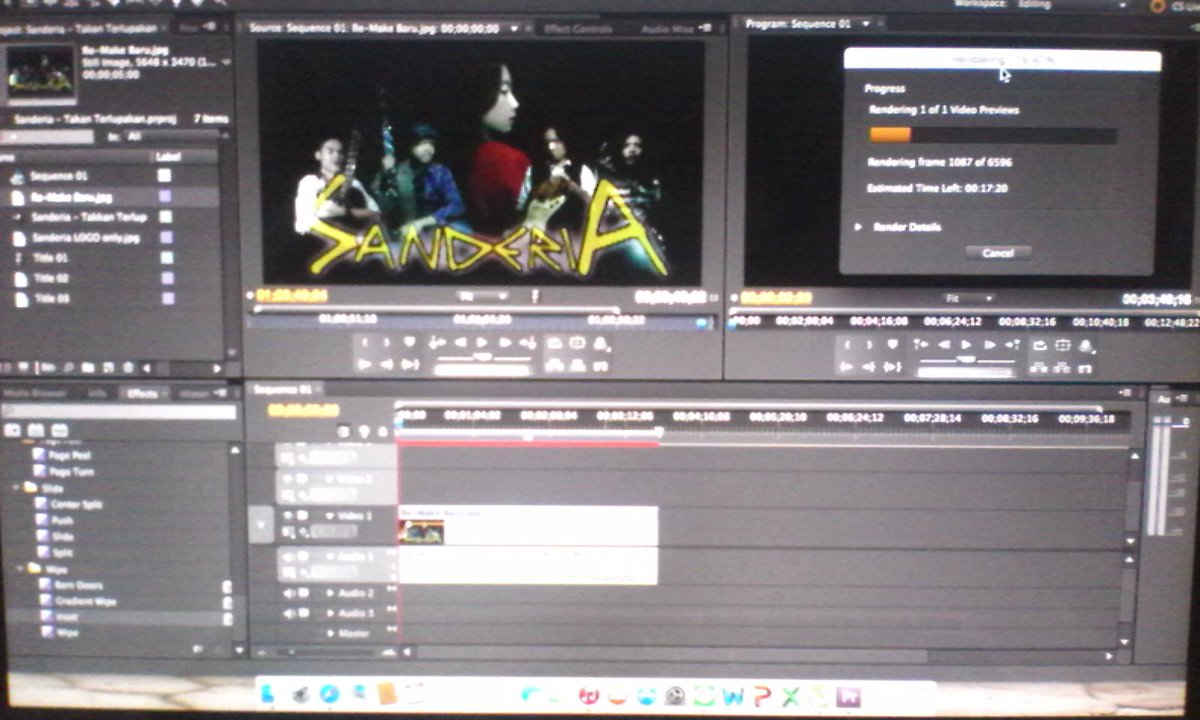The image size is (1200, 720).
Task: Step forward one frame in Program monitor
Action: coord(989,345)
